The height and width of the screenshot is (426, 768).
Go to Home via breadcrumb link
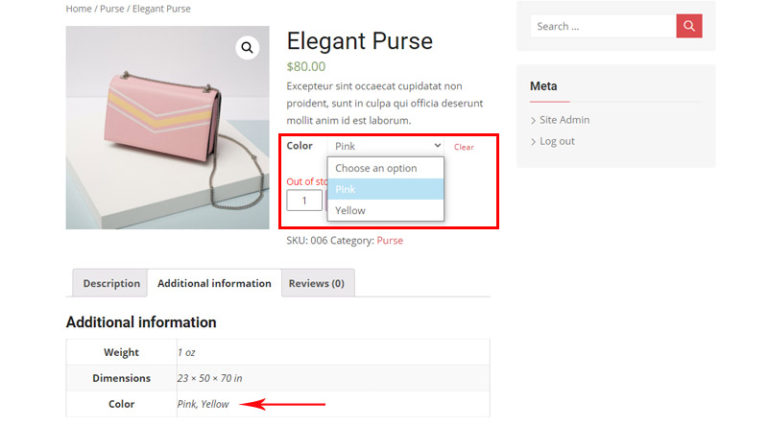coord(78,9)
